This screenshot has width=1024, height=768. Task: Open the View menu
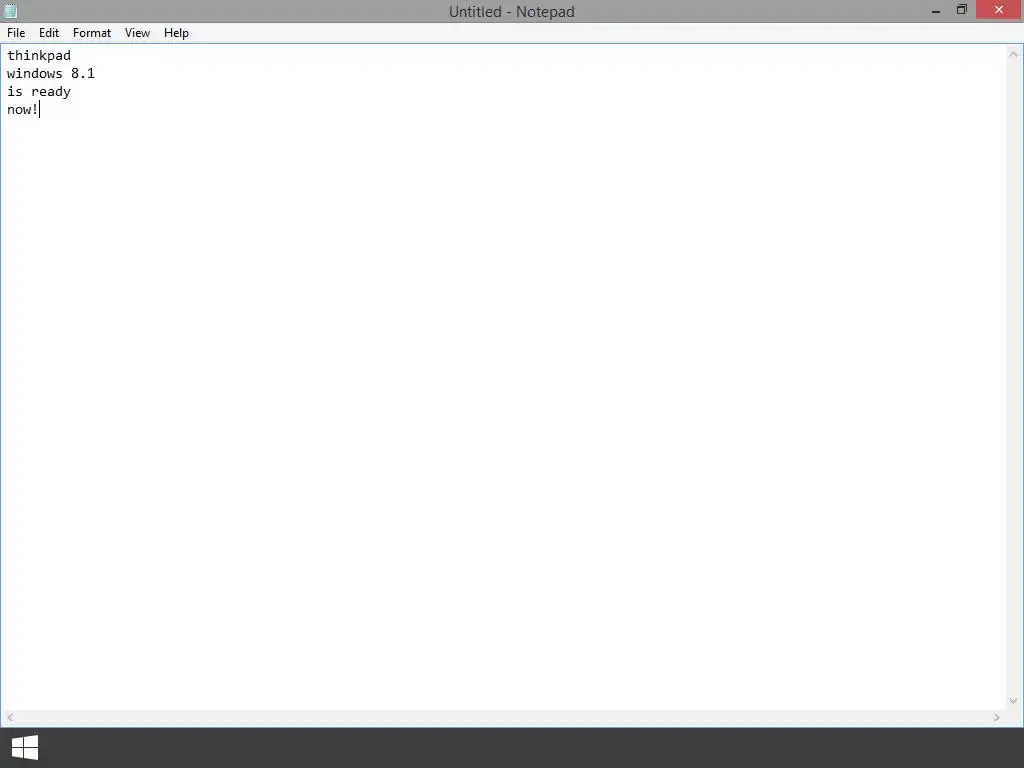pos(137,33)
